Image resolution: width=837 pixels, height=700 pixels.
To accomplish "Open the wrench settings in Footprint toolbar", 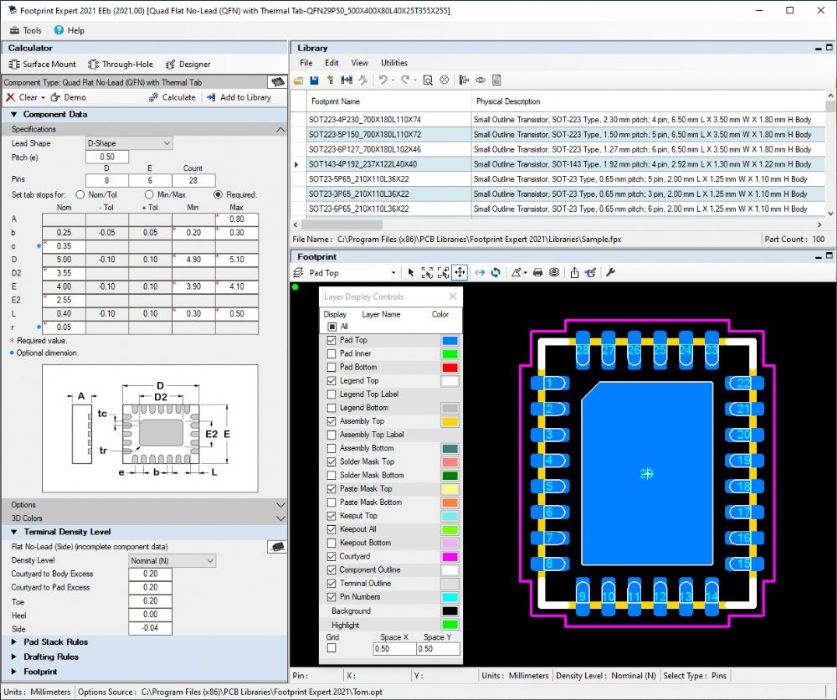I will (x=610, y=273).
